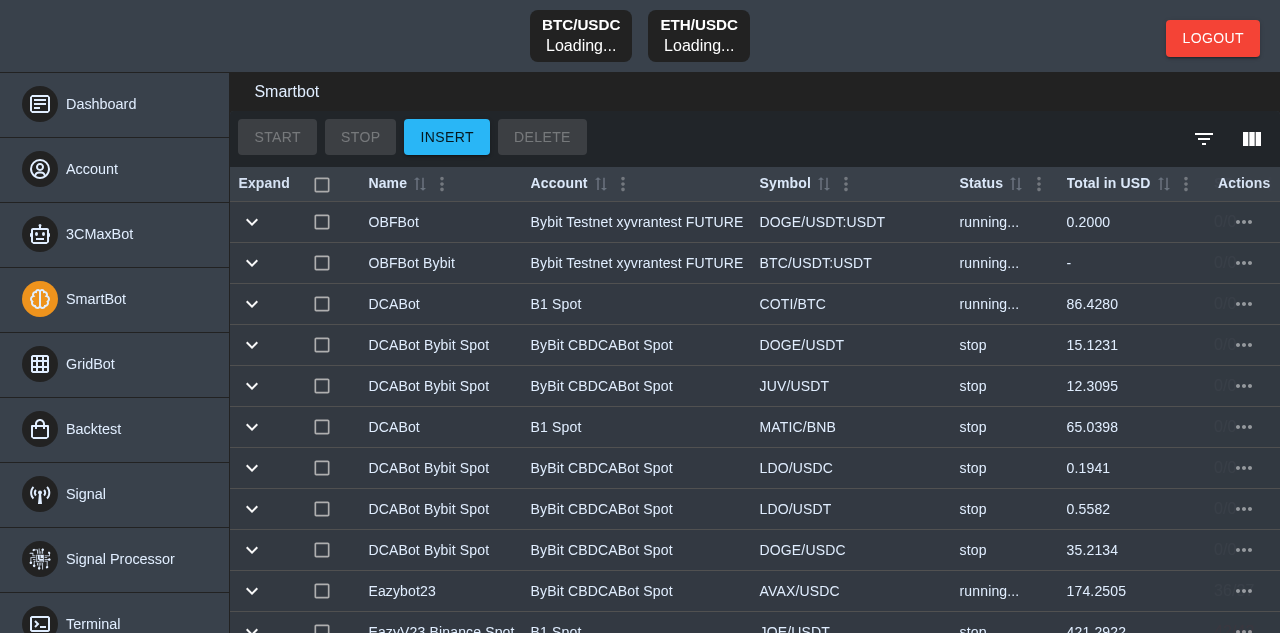The height and width of the screenshot is (633, 1280).
Task: Expand the COTI/BTC DCABot row
Action: coord(252,304)
